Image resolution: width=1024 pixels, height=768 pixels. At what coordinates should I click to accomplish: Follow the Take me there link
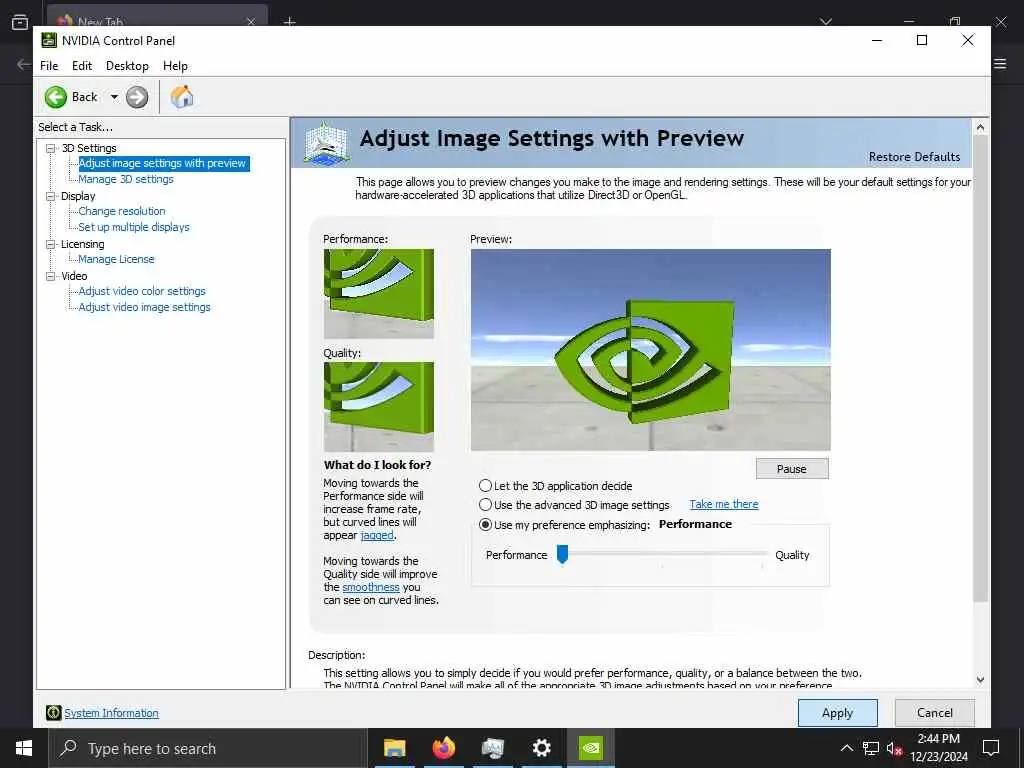click(x=724, y=504)
